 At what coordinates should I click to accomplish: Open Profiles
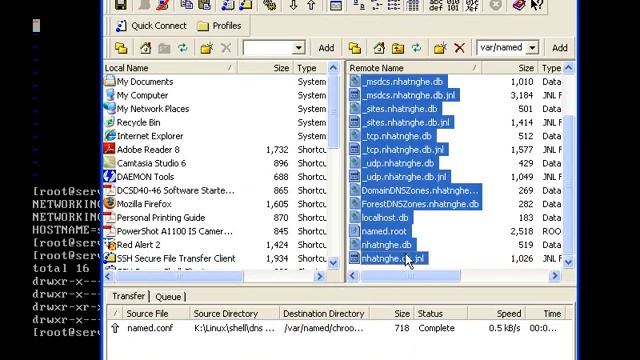(219, 26)
